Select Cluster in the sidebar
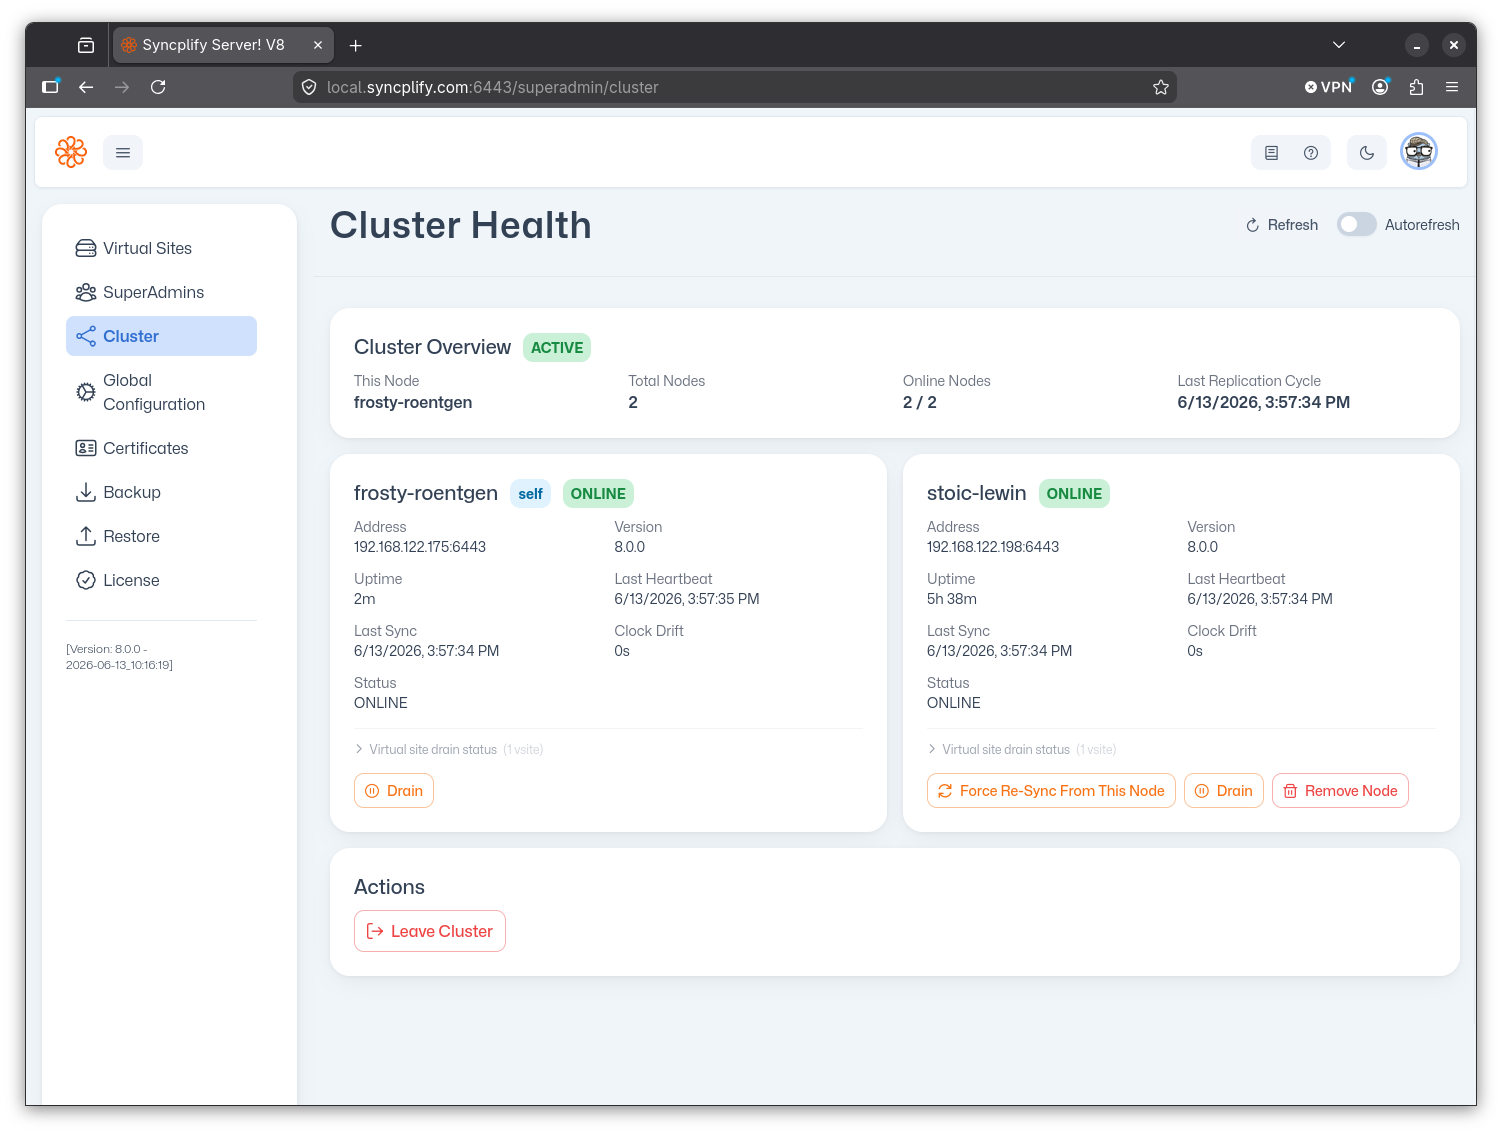 point(161,336)
